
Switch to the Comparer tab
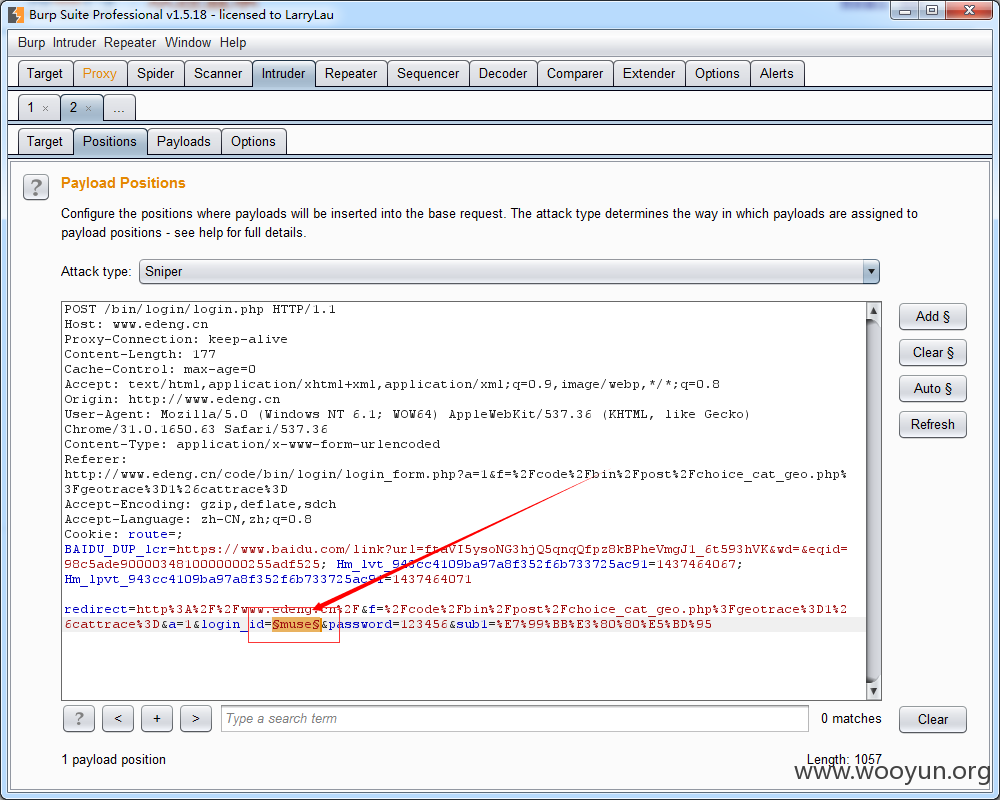tap(575, 73)
